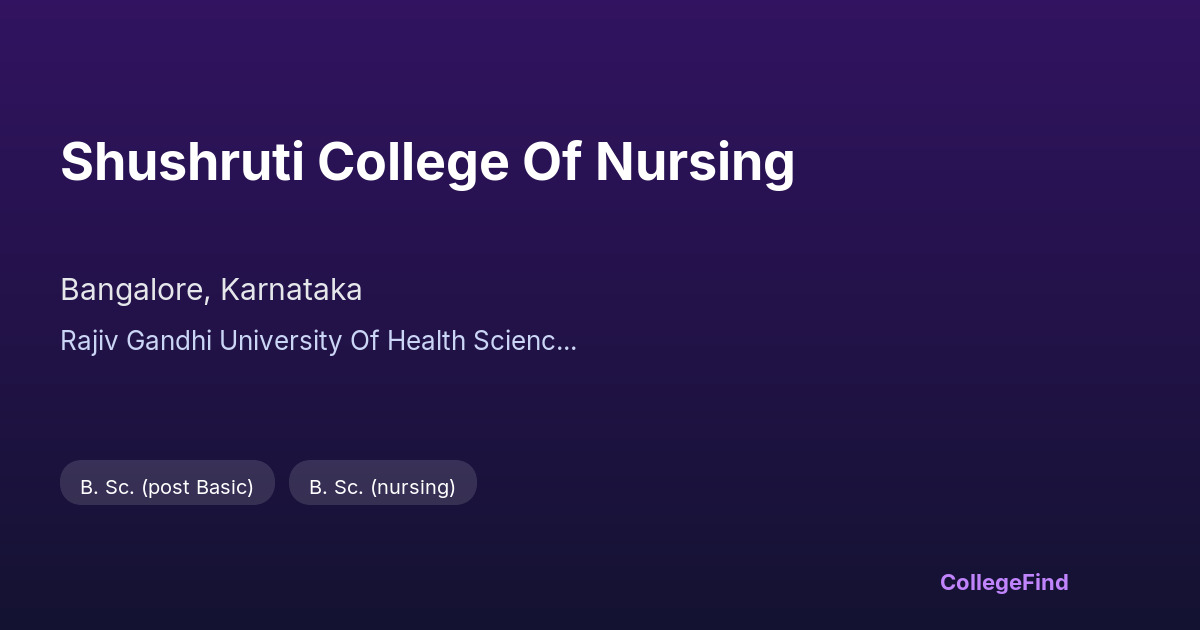Click the word "University" in affiliation text
The width and height of the screenshot is (1200, 630).
point(280,341)
